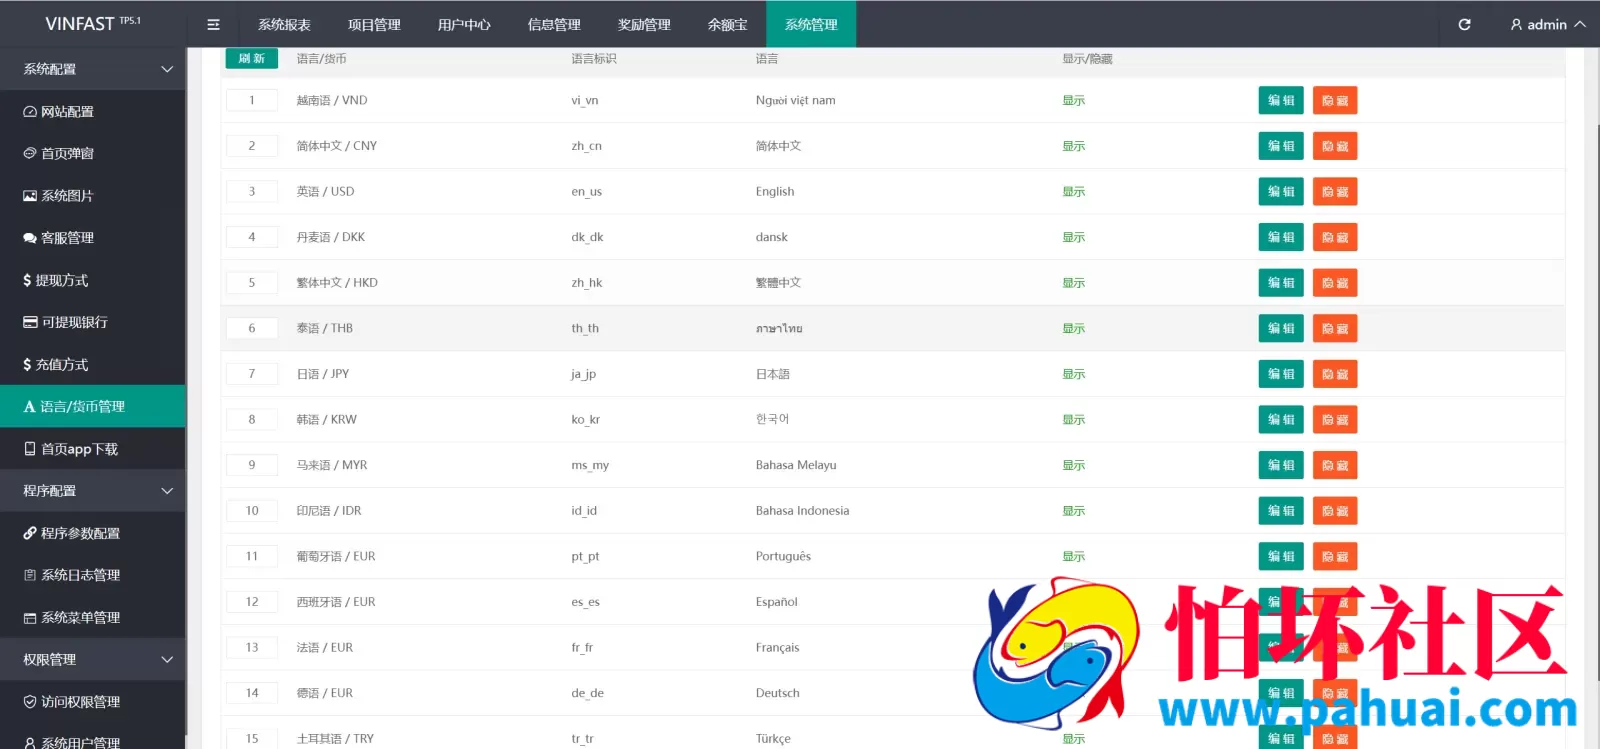Viewport: 1600px width, 749px height.
Task: Hide the 马来语 / MYR language
Action: tap(1335, 465)
